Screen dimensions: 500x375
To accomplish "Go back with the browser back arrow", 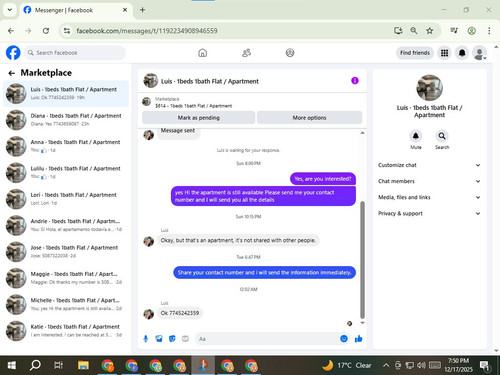I will click(x=11, y=31).
